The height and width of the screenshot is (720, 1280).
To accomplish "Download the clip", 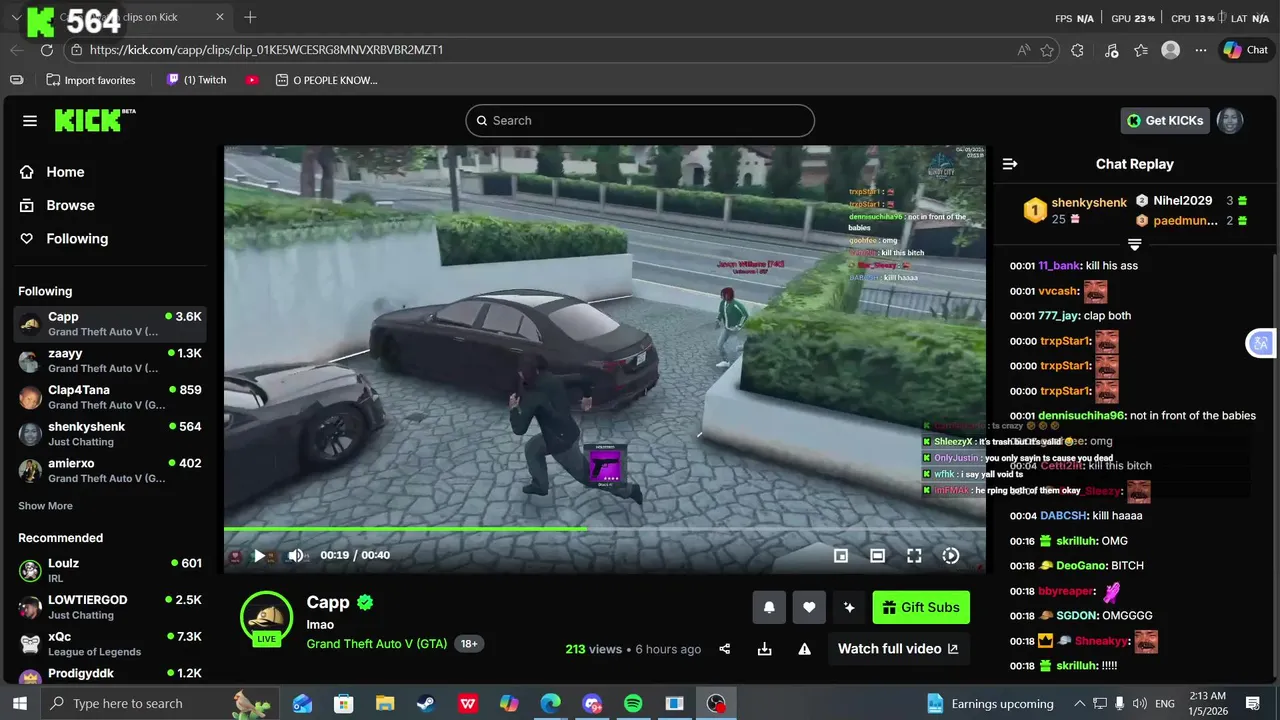I will point(765,649).
